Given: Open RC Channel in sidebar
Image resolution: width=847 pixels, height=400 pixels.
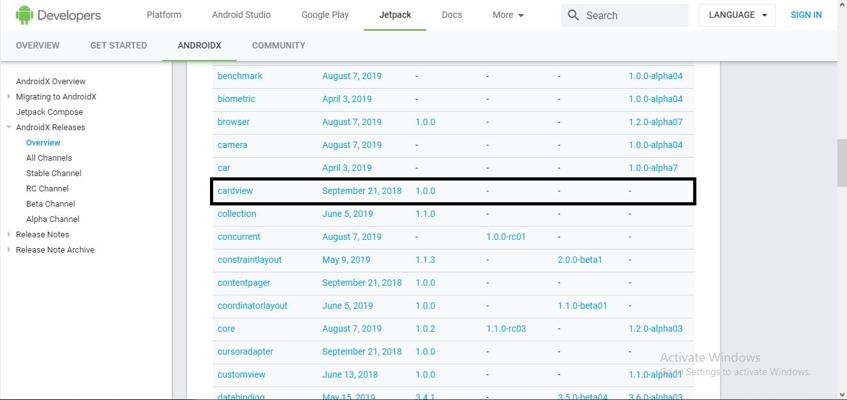Looking at the screenshot, I should coord(47,189).
